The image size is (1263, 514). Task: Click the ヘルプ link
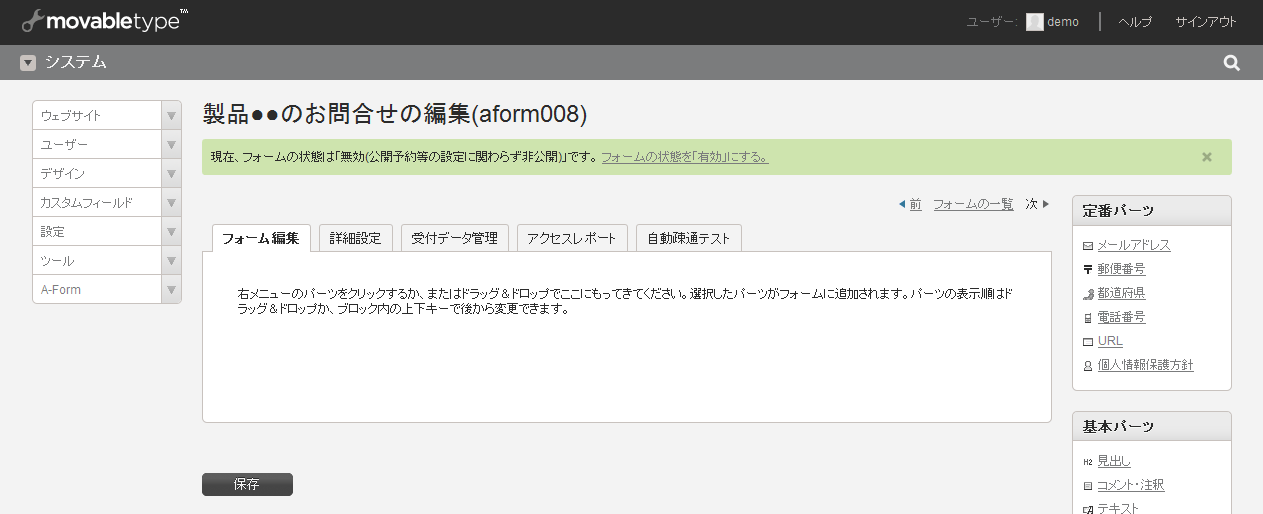pos(1135,22)
